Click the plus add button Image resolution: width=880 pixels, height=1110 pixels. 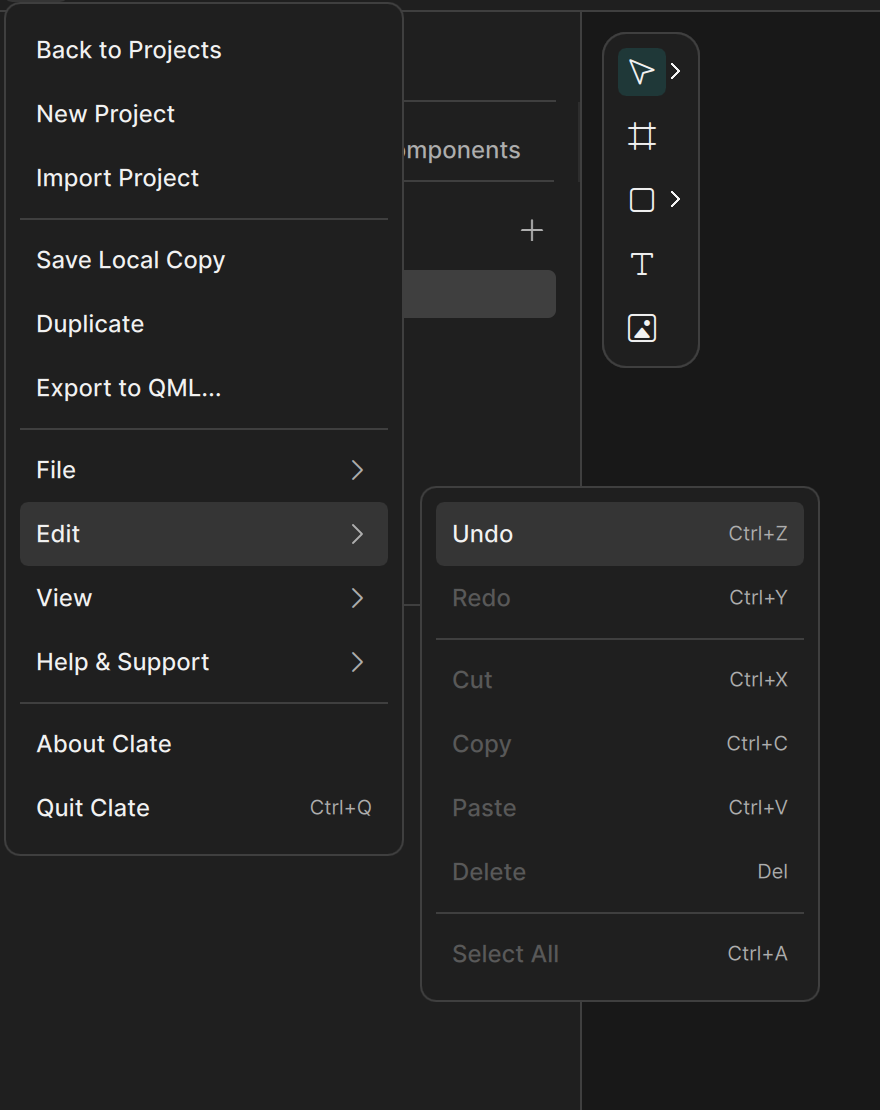532,230
